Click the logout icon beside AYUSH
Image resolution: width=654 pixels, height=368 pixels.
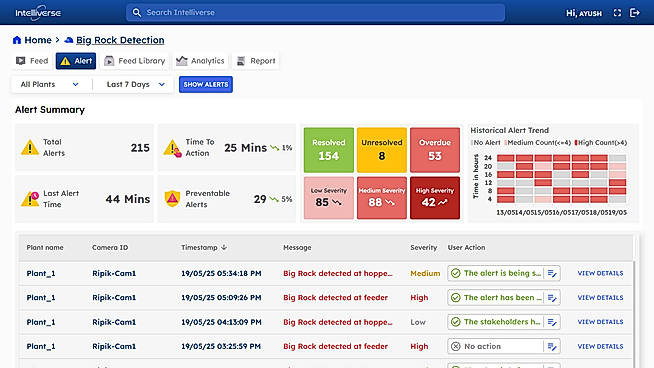pos(634,13)
